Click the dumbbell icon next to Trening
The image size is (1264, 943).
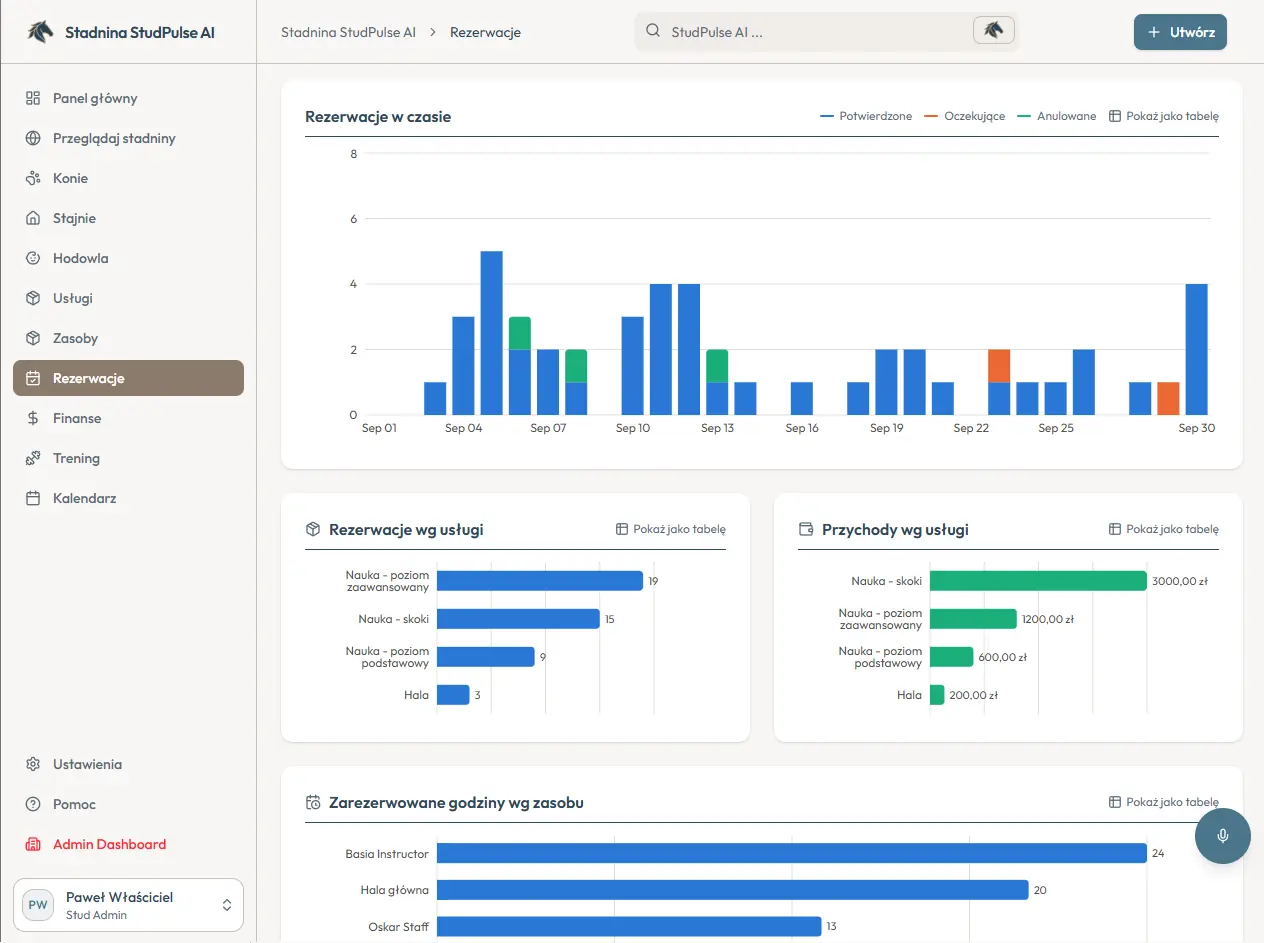[x=33, y=458]
